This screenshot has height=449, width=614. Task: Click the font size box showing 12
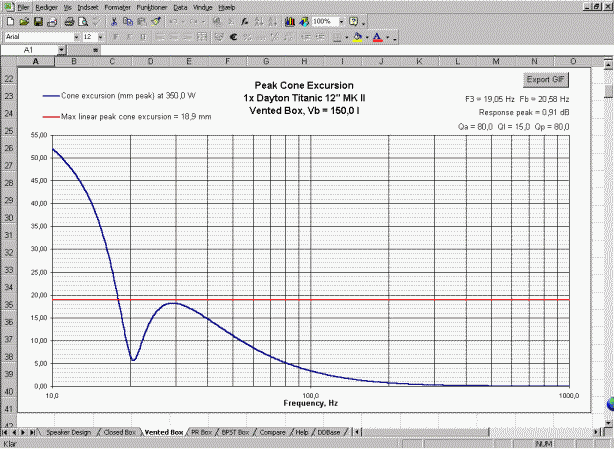click(x=88, y=37)
